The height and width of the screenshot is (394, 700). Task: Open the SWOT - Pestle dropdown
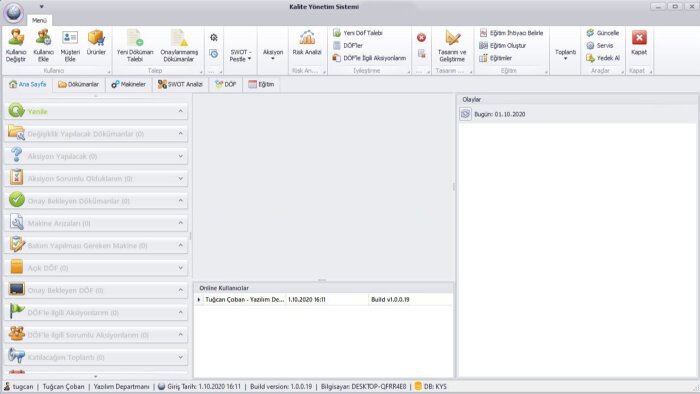tap(241, 55)
